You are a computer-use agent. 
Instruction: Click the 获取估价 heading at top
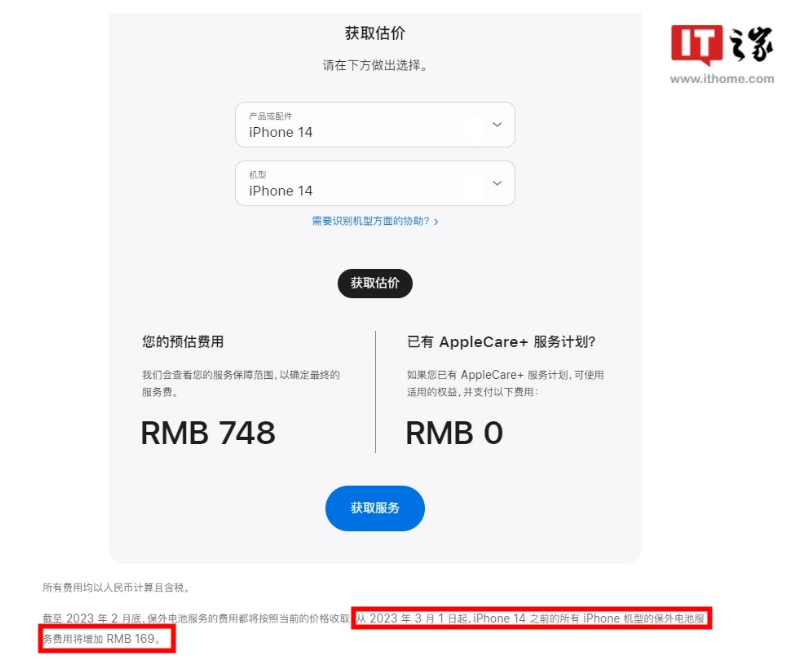coord(375,33)
